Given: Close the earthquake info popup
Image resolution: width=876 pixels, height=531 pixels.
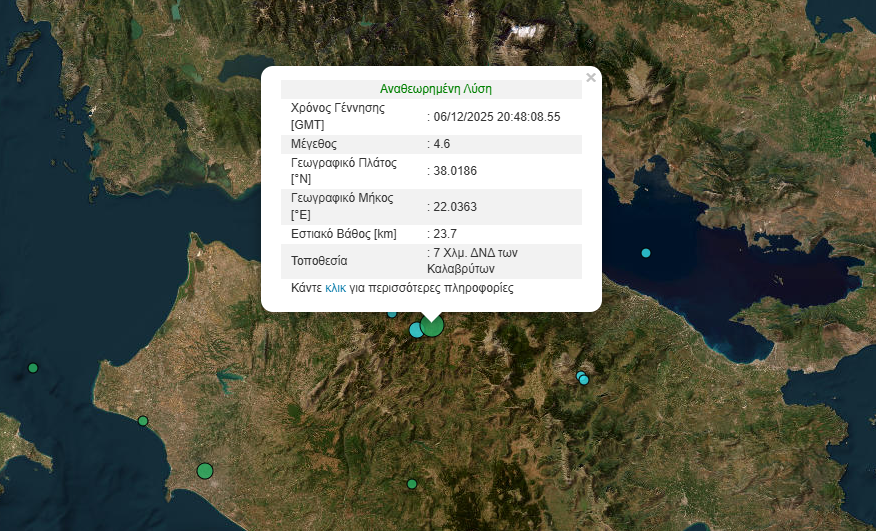Looking at the screenshot, I should (x=590, y=77).
